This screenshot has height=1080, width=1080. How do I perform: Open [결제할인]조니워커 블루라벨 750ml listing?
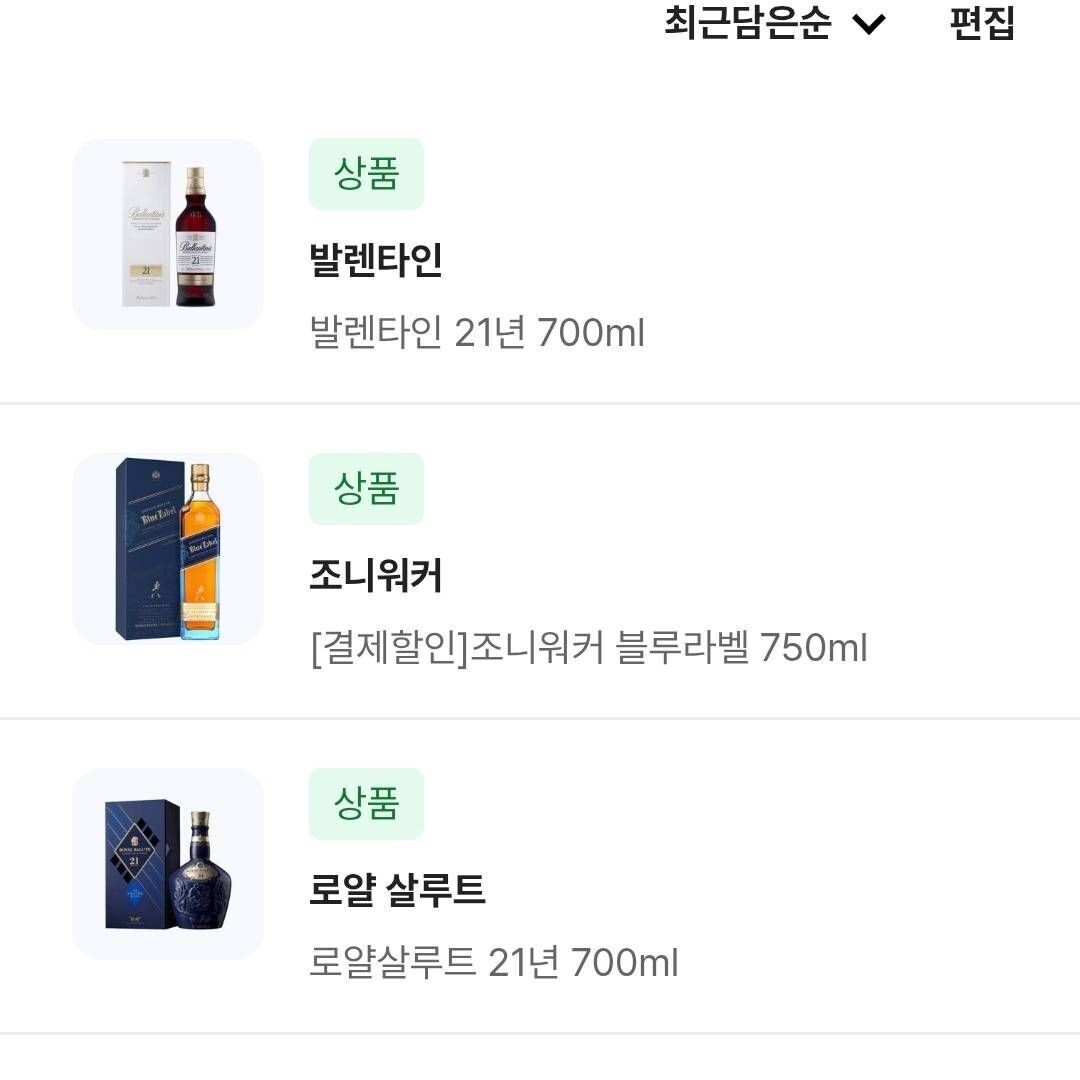coord(588,648)
